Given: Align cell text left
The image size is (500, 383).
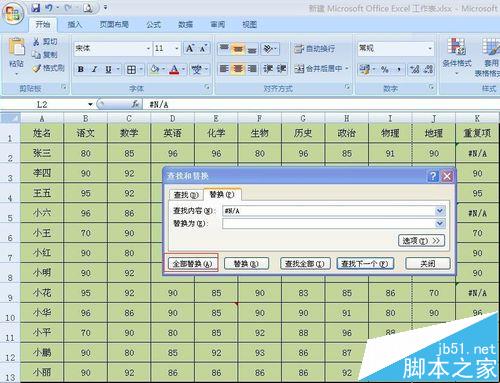Looking at the screenshot, I should (x=224, y=69).
